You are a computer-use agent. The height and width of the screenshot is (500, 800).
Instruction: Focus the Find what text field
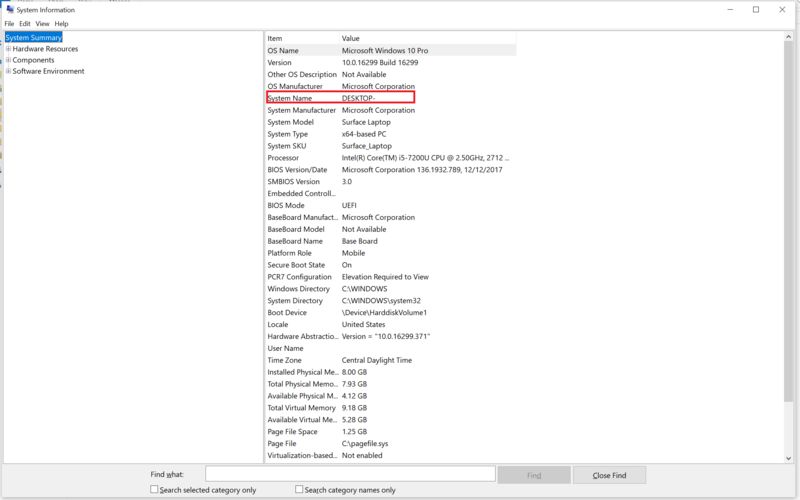(x=350, y=474)
